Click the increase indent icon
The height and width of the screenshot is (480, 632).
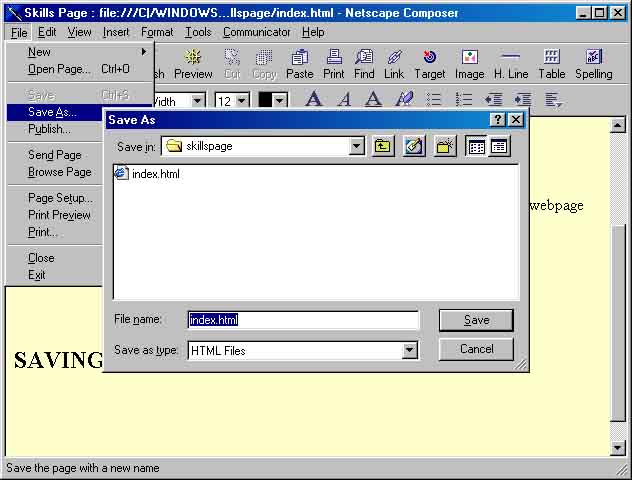point(523,99)
